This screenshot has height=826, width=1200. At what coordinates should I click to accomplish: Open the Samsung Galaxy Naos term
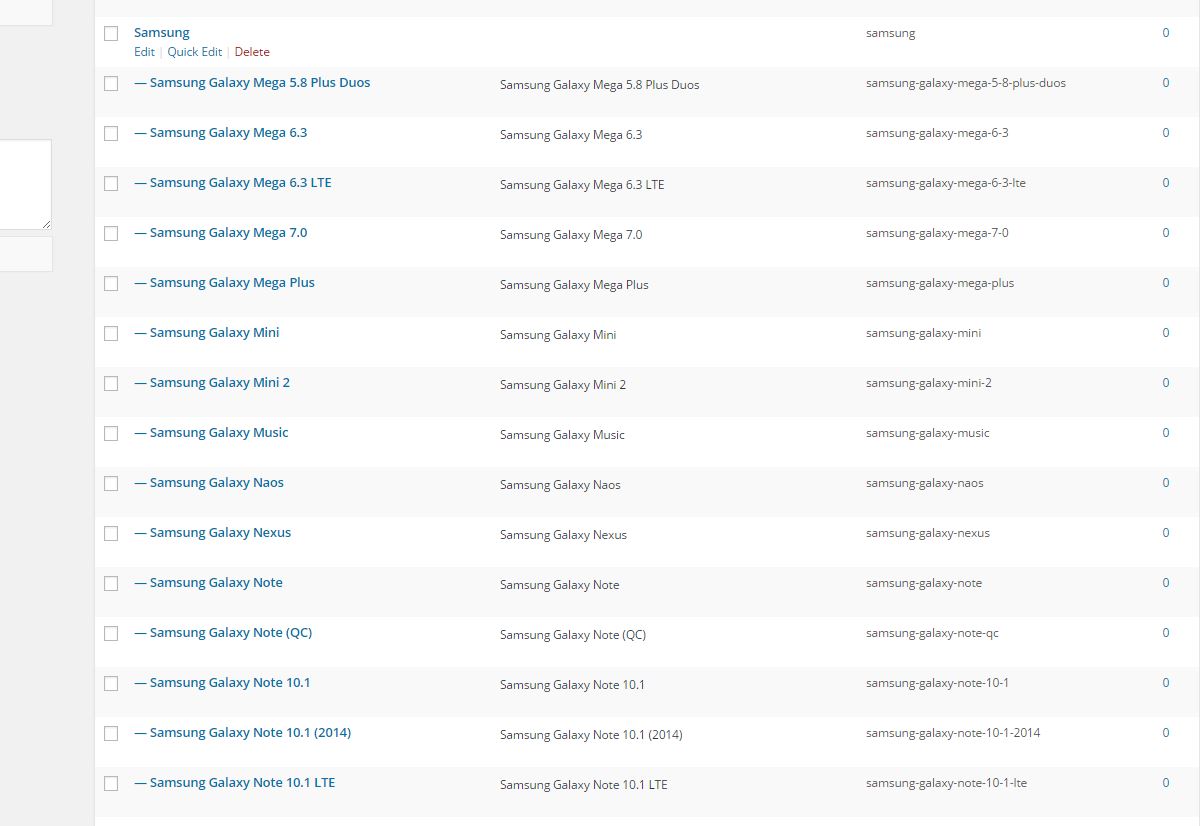216,483
